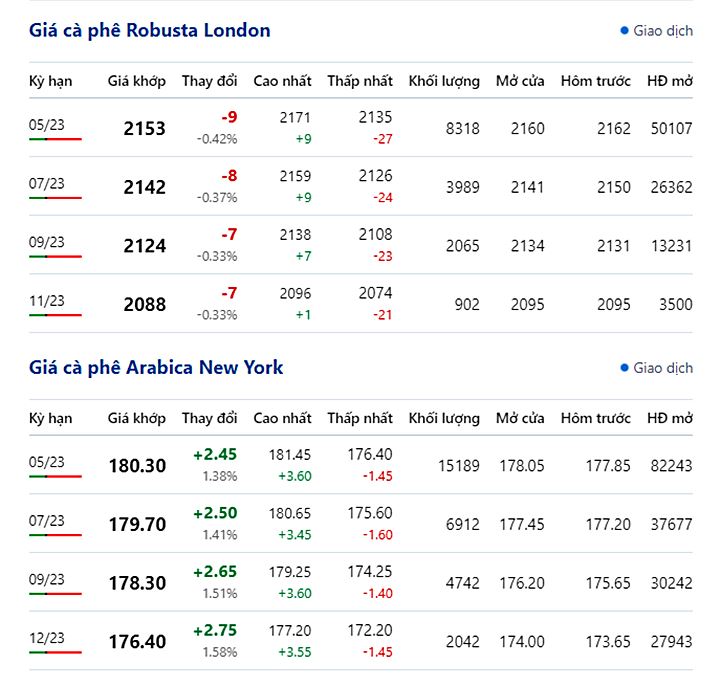
Task: Click the 50107 open interest value
Action: 669,129
